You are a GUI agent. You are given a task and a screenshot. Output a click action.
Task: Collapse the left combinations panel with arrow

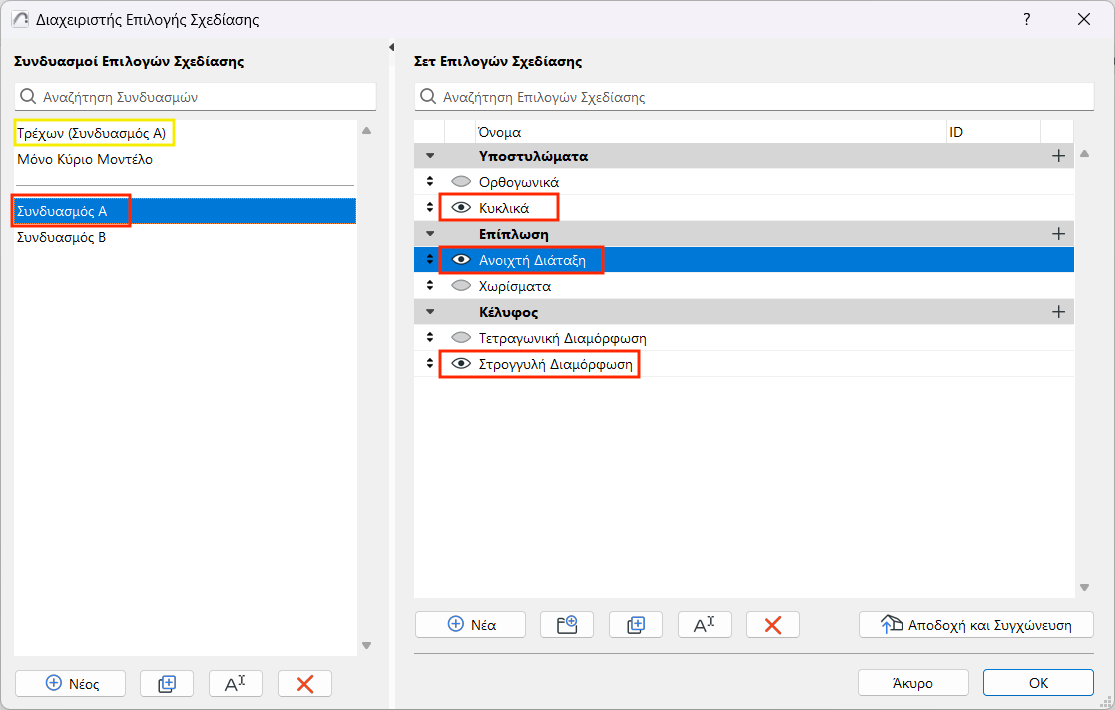[391, 47]
